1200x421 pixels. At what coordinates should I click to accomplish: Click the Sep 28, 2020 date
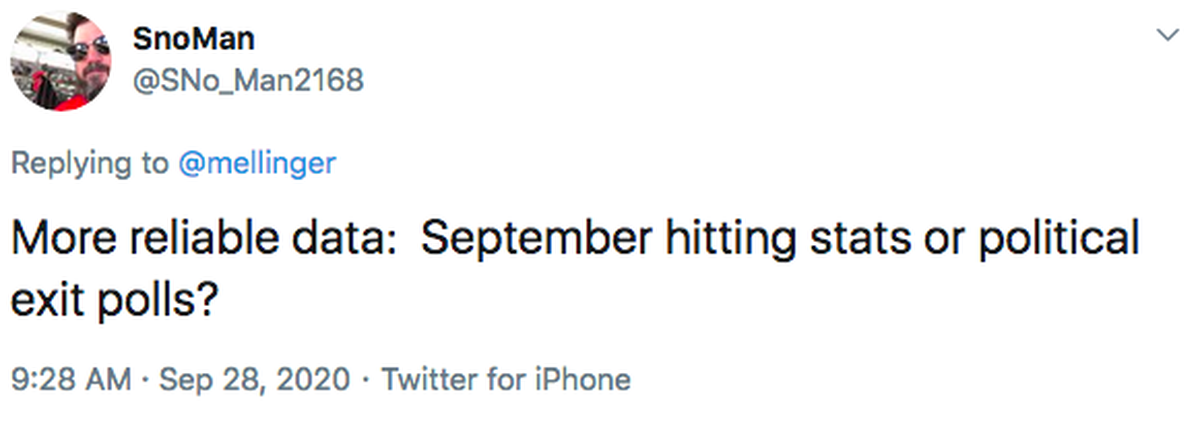(255, 381)
